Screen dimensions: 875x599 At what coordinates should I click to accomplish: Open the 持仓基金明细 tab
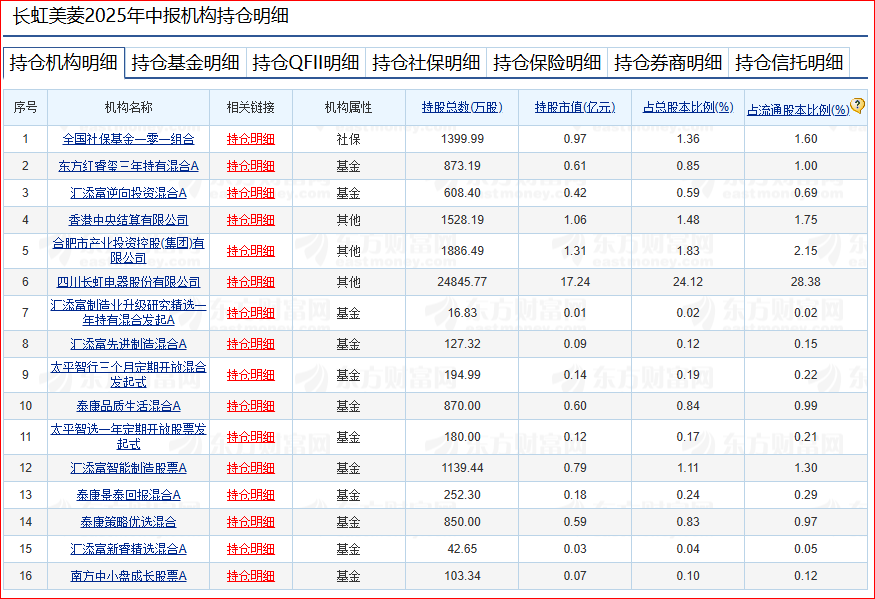coord(185,62)
